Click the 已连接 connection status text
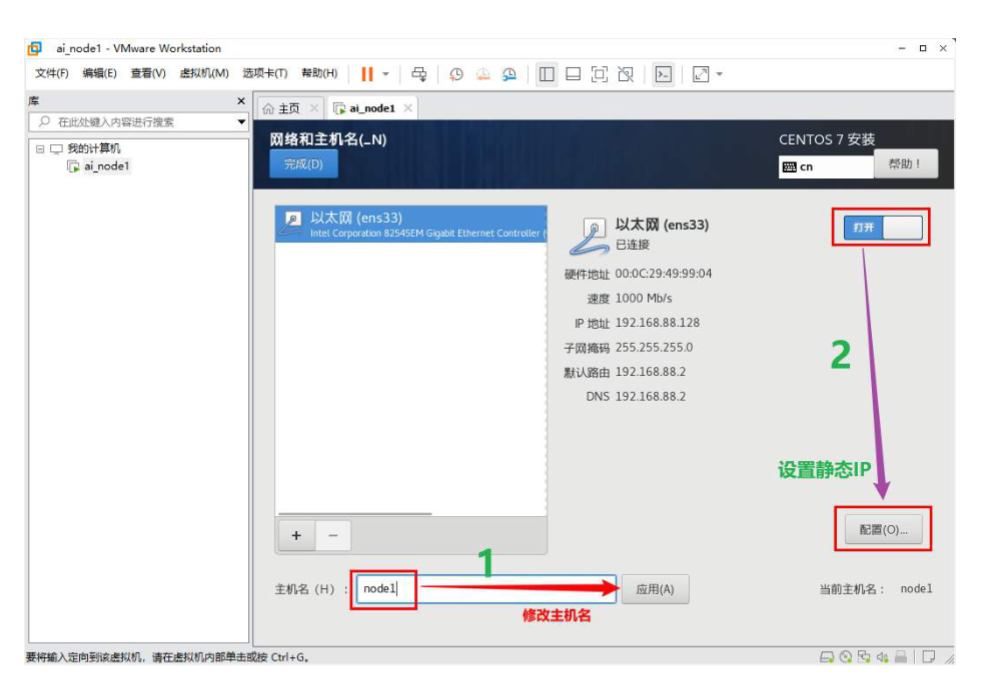Viewport: 986px width, 677px height. (632, 245)
